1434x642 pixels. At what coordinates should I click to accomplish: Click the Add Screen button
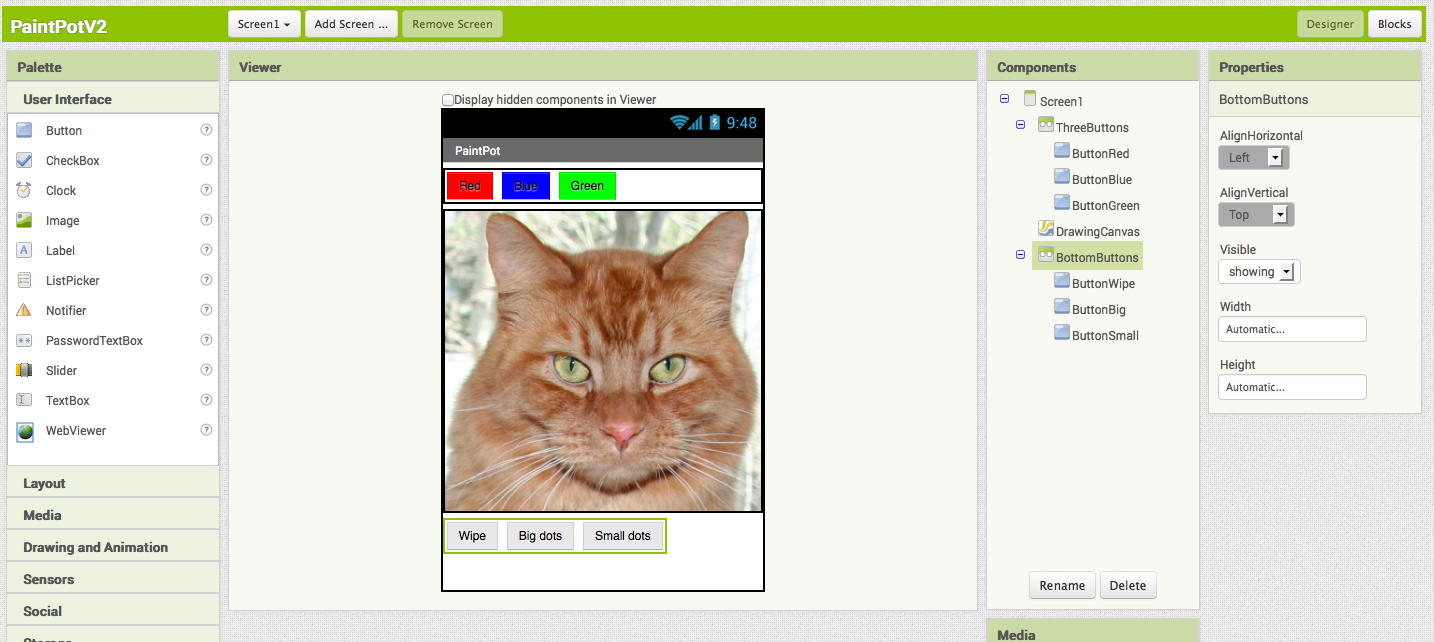pos(350,24)
